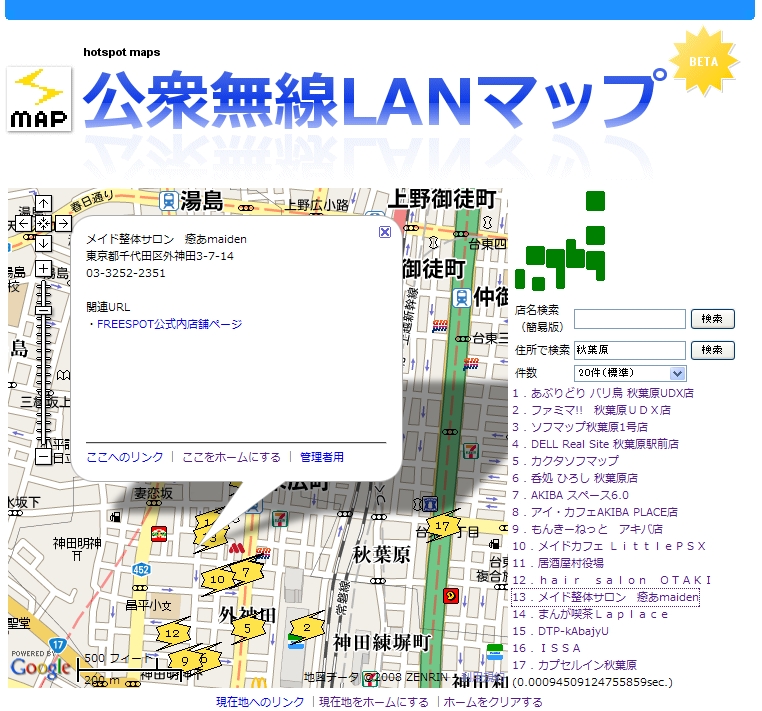Image resolution: width=762 pixels, height=711 pixels.
Task: Click the MAP lightning logo icon
Action: 39,99
